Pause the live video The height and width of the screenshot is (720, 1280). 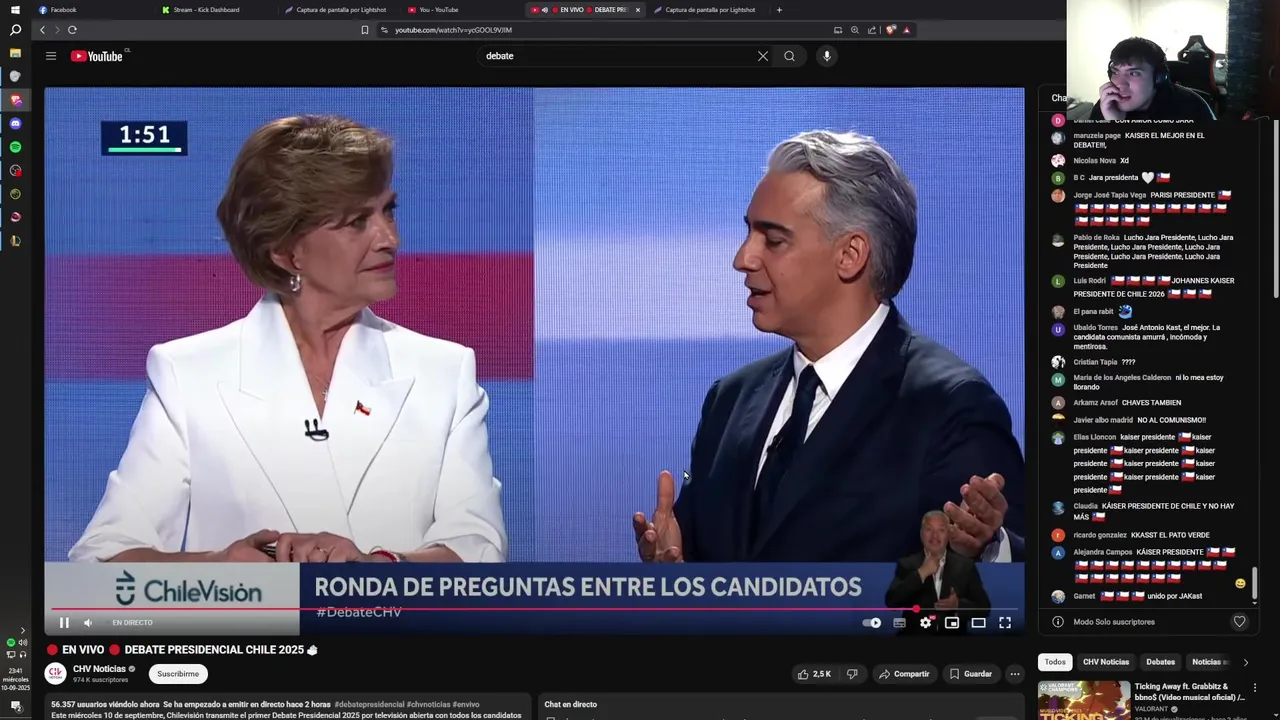coord(64,623)
